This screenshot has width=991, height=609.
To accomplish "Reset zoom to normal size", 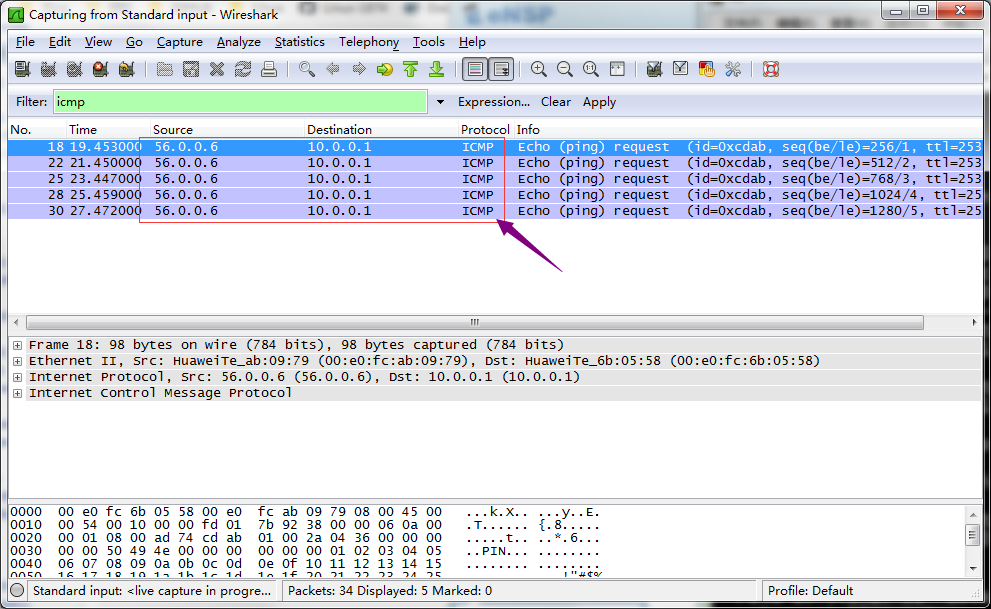I will (x=590, y=69).
